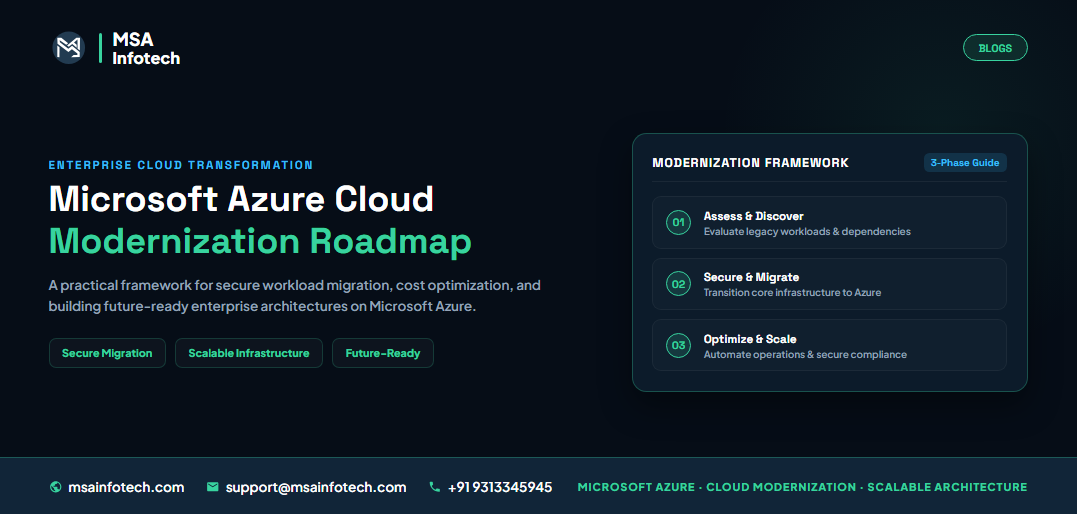Click the MSA Infotech brand name text

pyautogui.click(x=146, y=49)
